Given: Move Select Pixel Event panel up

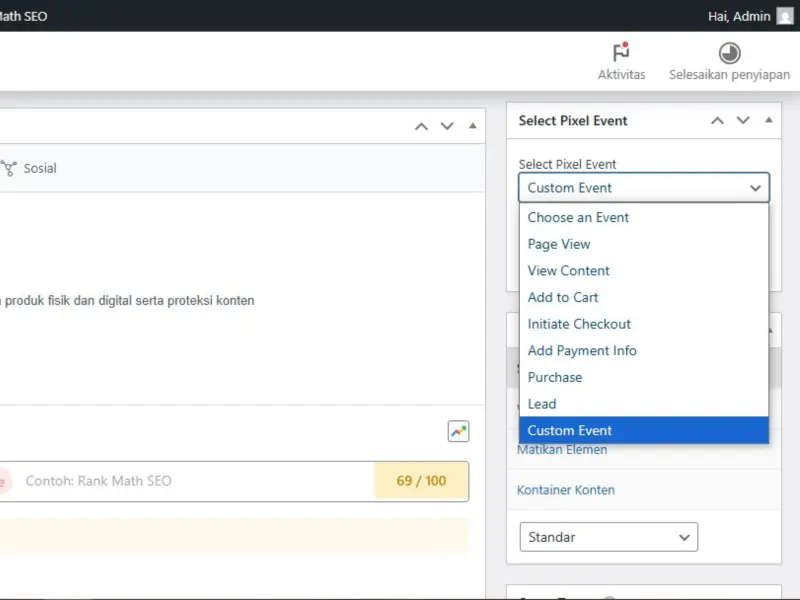Looking at the screenshot, I should [x=717, y=121].
